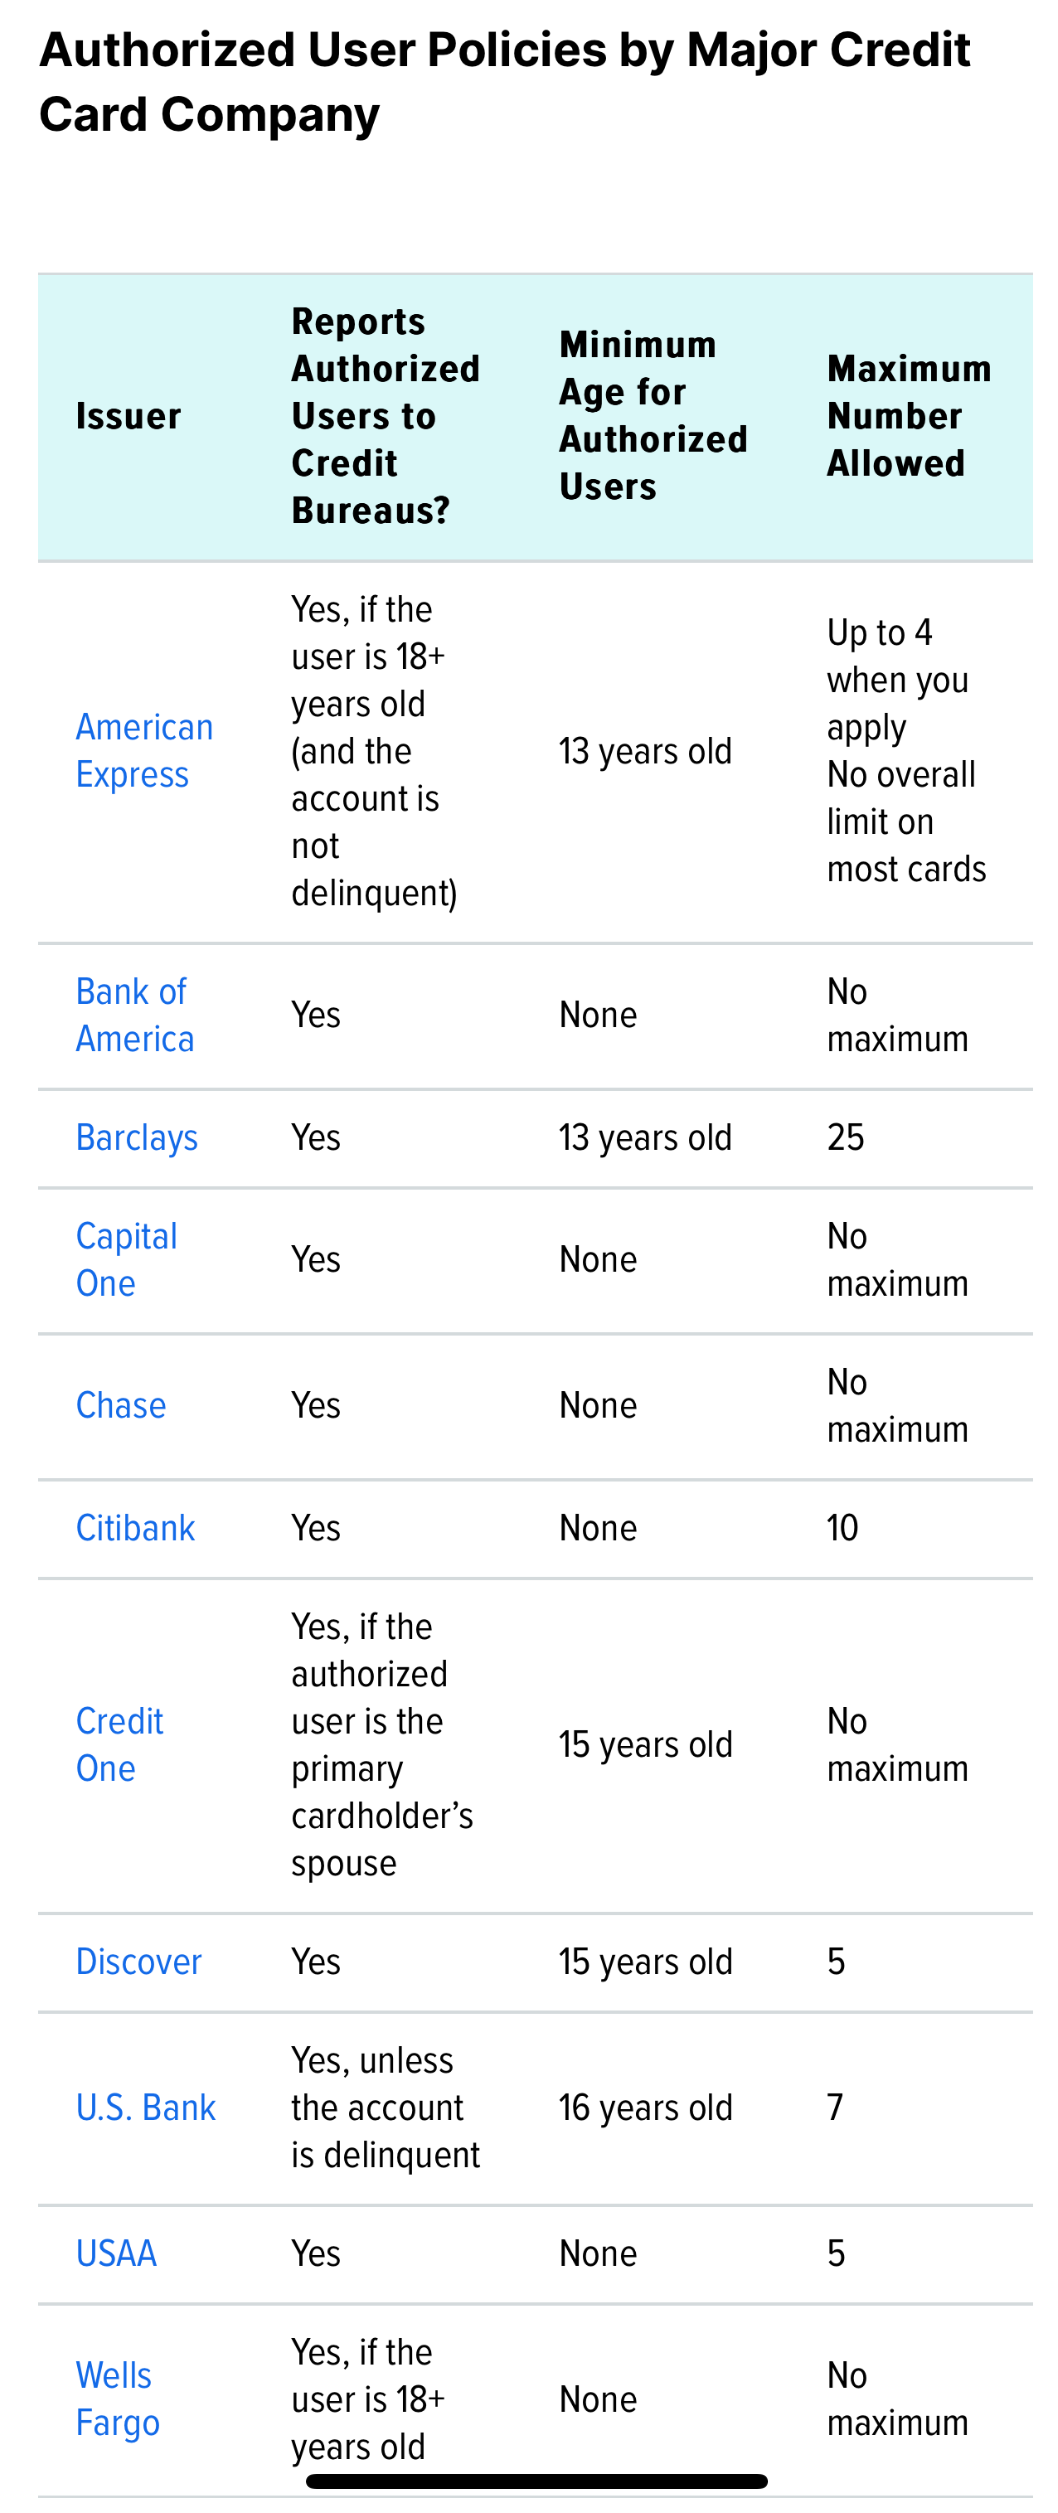The width and height of the screenshot is (1058, 2513).
Task: Open the U.S. Bank link
Action: tap(146, 2108)
